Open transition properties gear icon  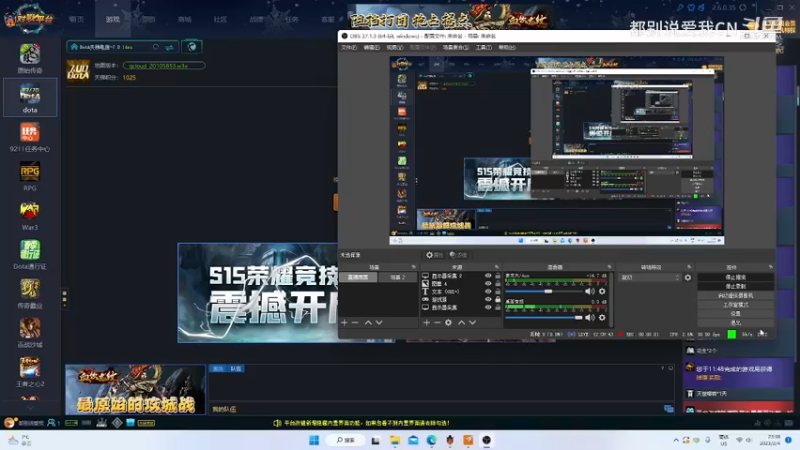tap(688, 278)
